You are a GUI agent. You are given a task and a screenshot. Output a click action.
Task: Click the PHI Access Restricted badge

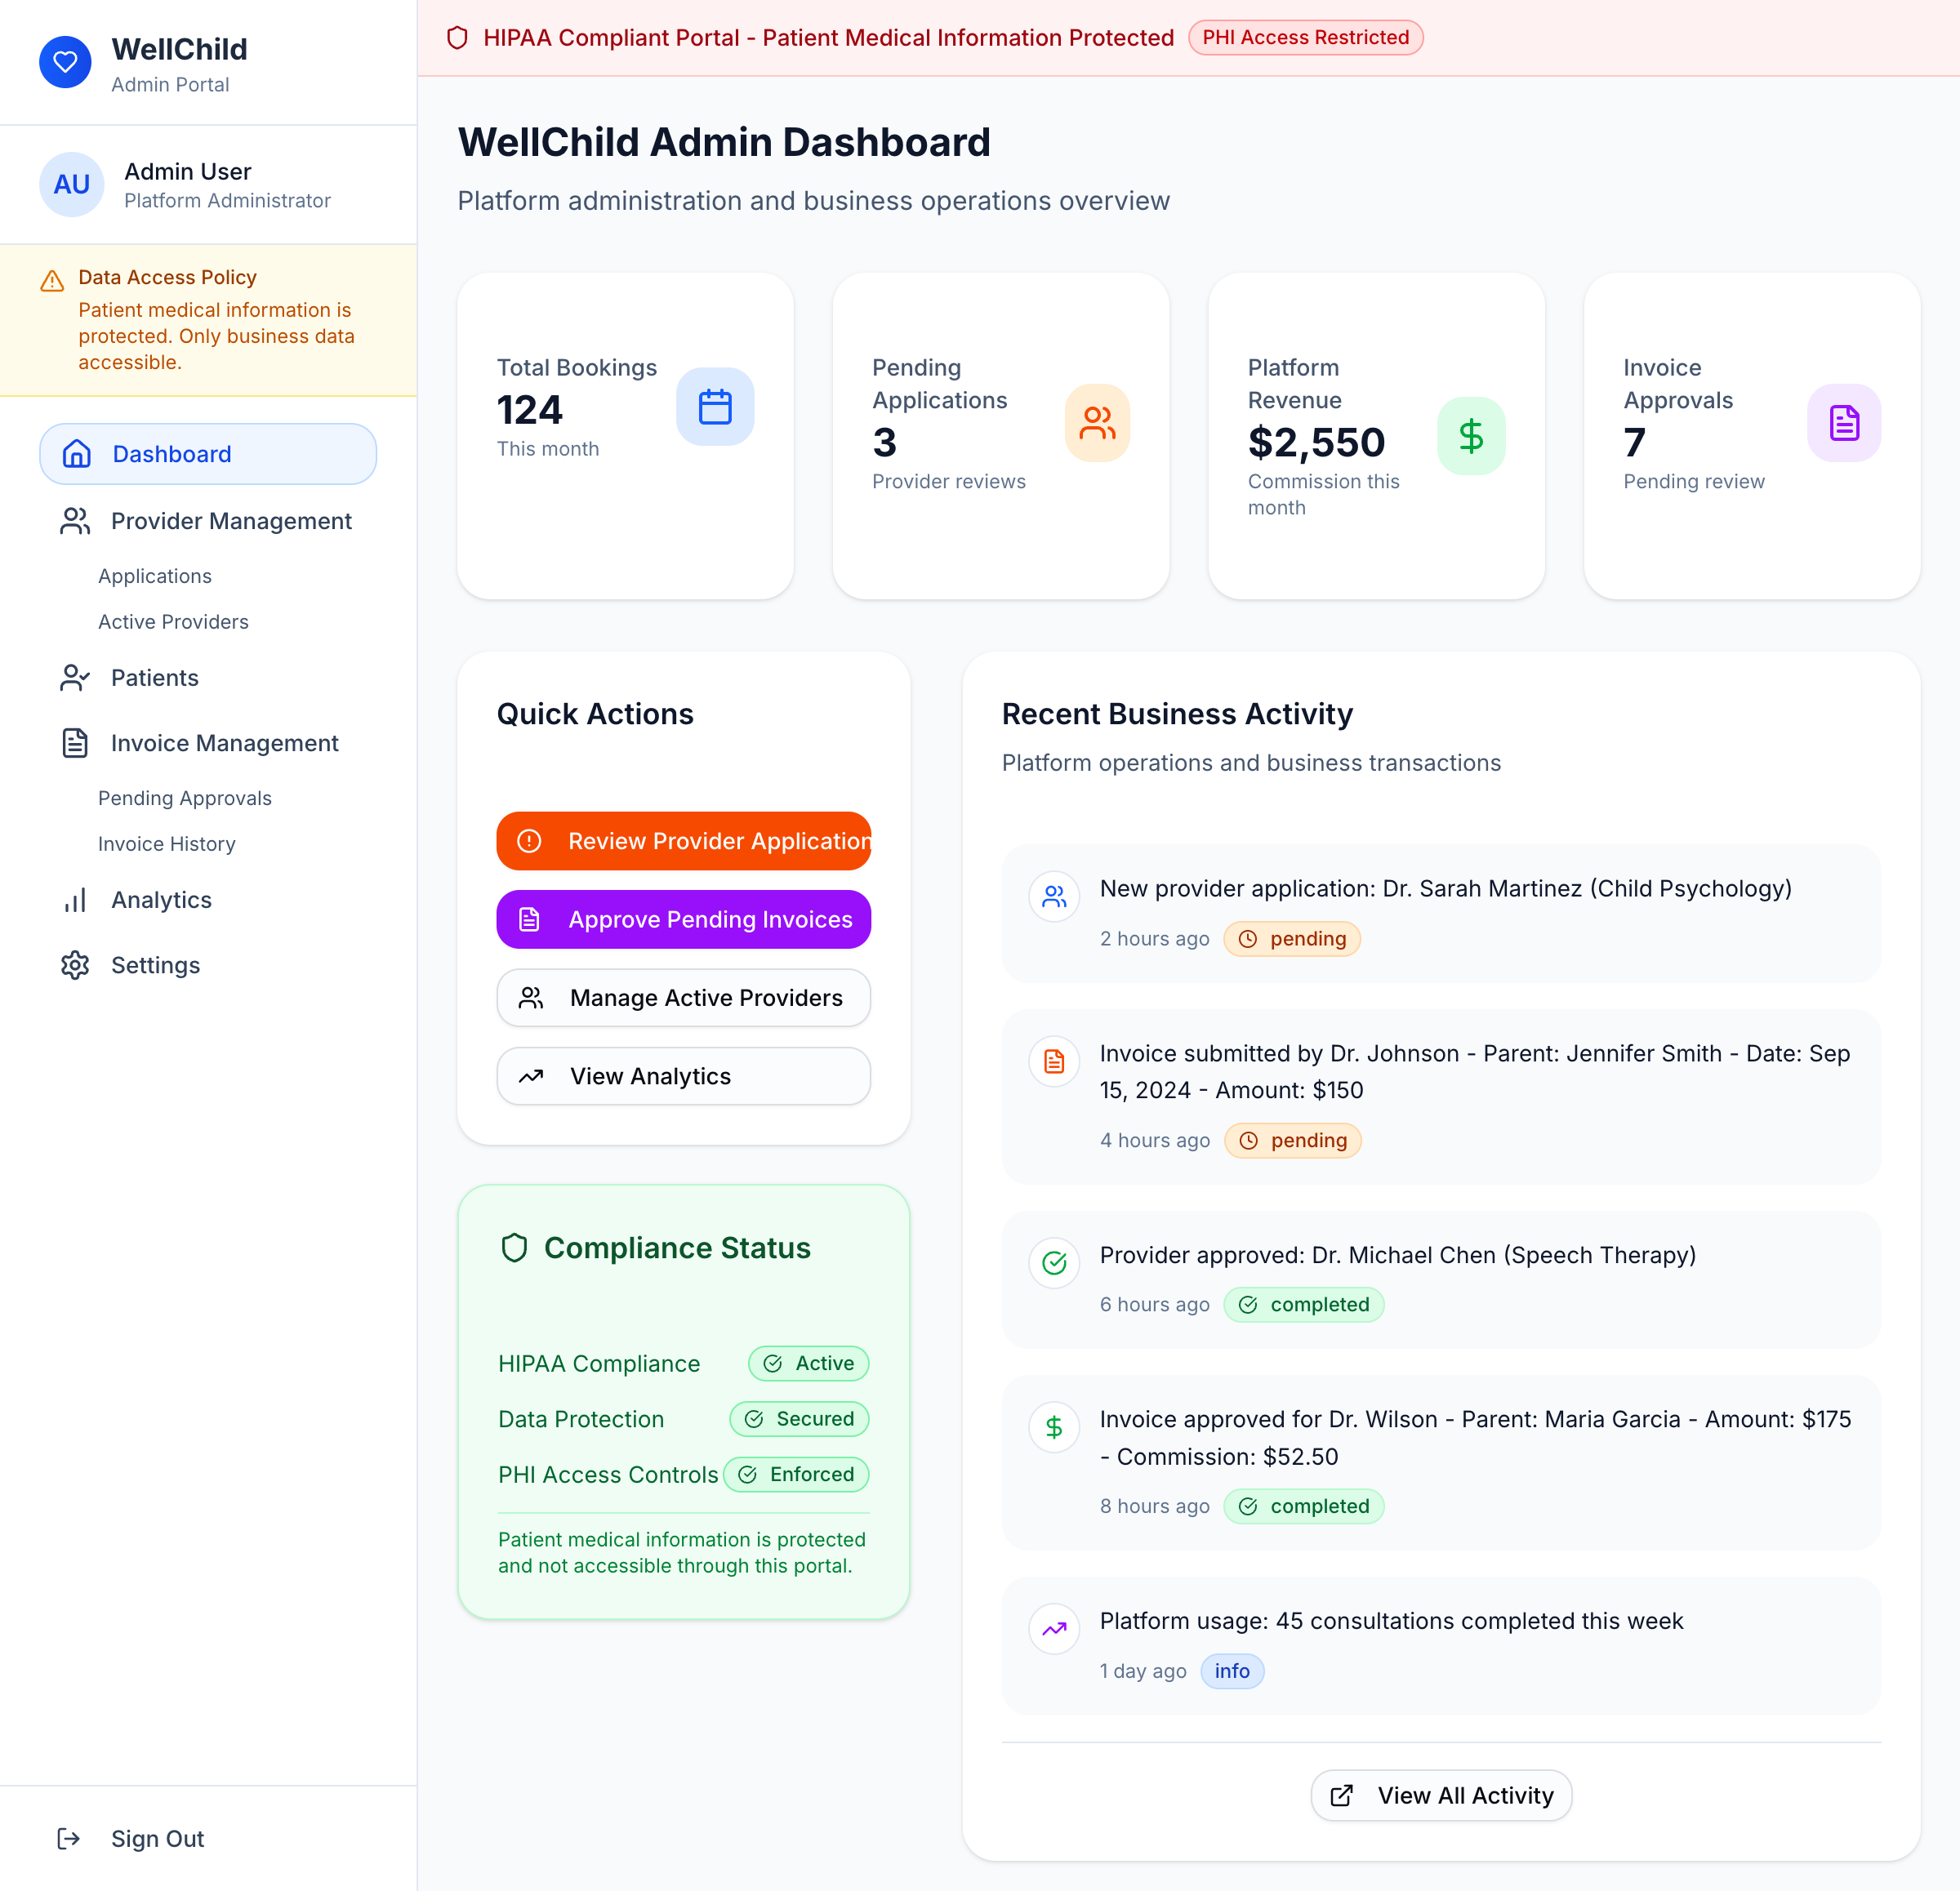coord(1304,38)
